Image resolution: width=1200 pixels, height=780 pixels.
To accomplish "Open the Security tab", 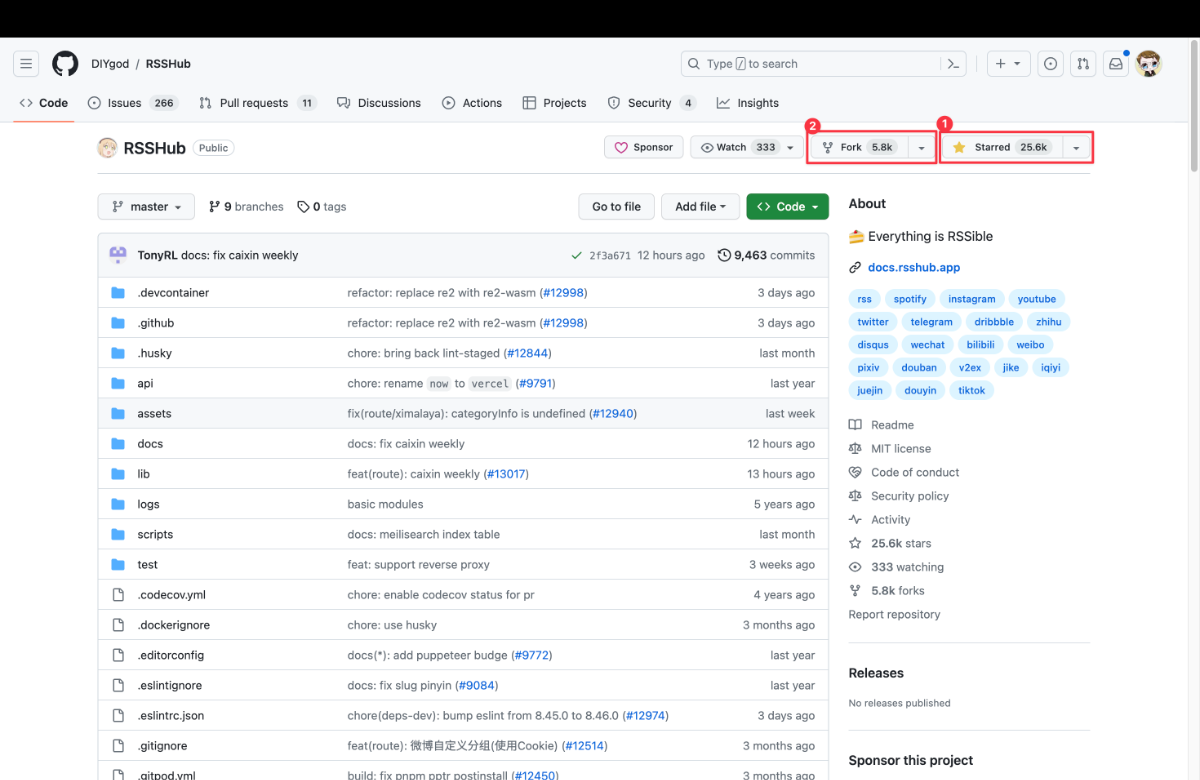I will coord(651,103).
